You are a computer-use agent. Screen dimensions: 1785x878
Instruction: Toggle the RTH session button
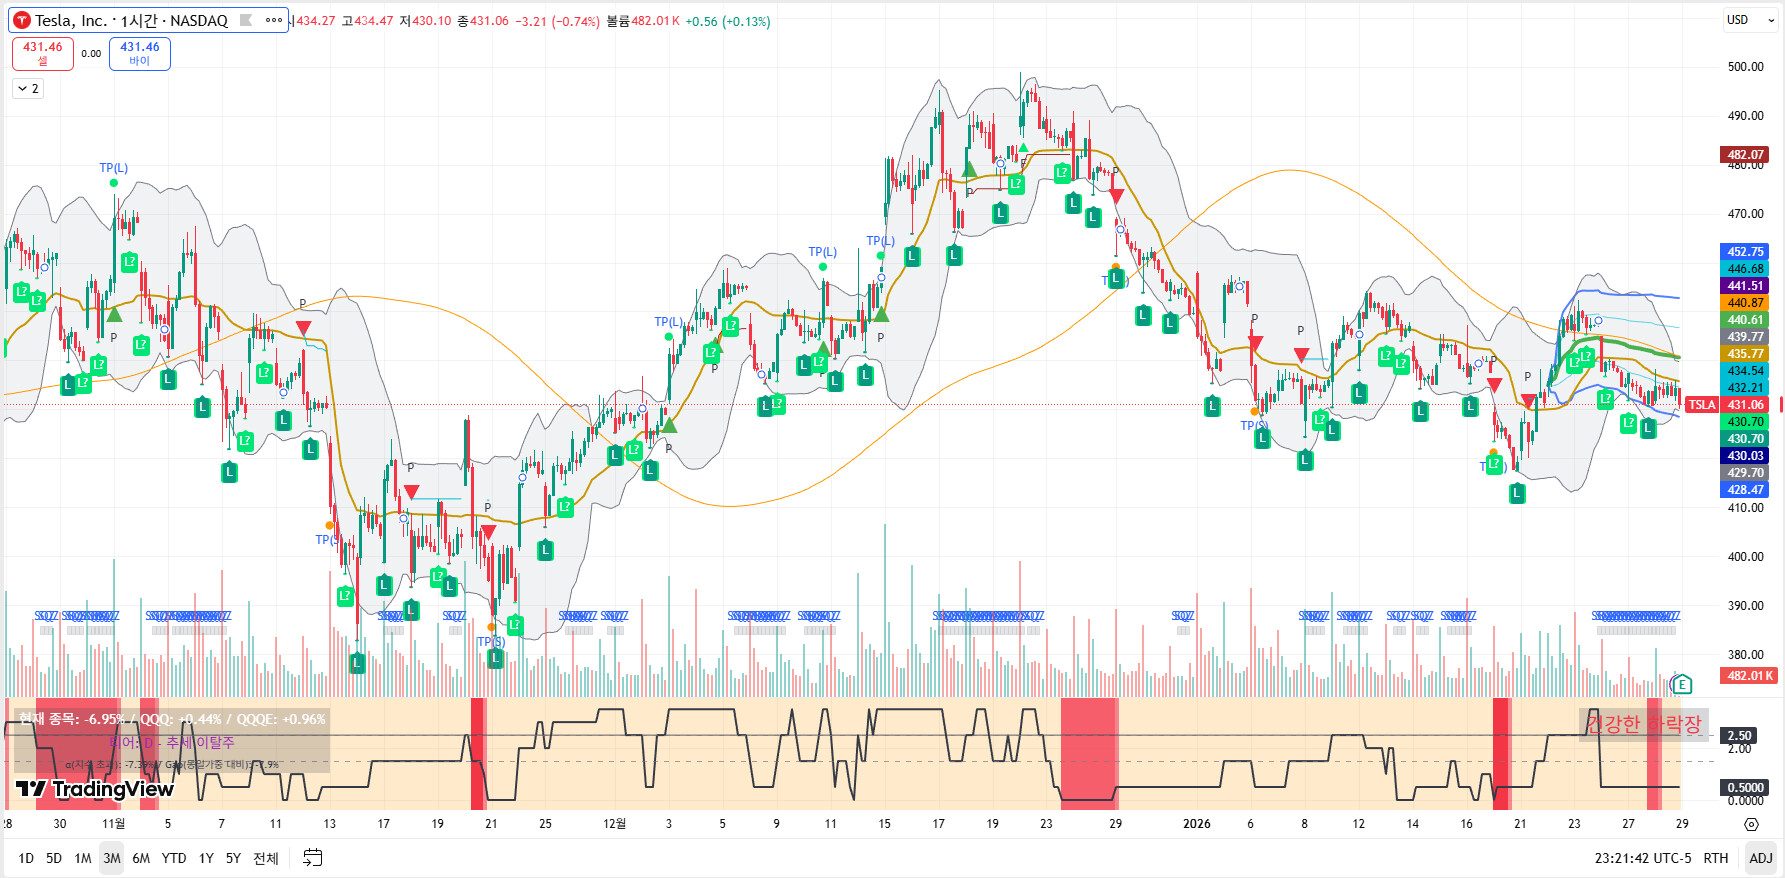(1716, 858)
